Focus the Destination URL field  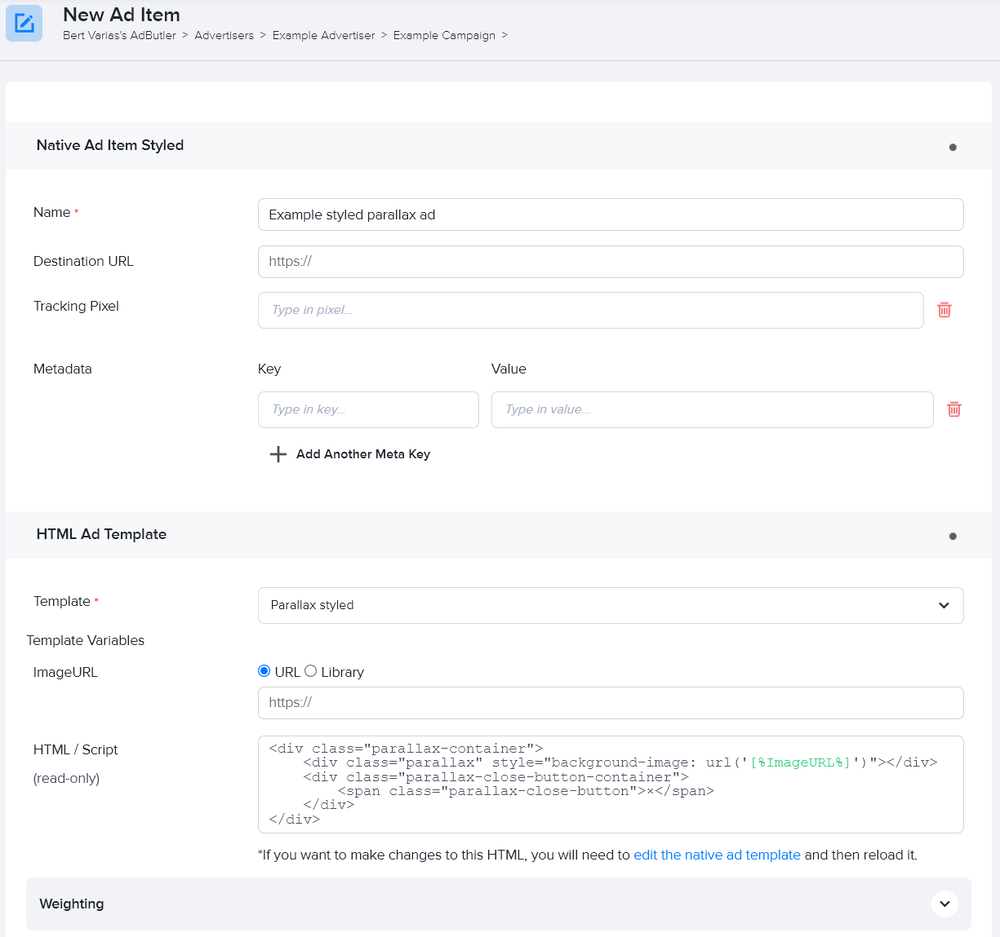(610, 262)
